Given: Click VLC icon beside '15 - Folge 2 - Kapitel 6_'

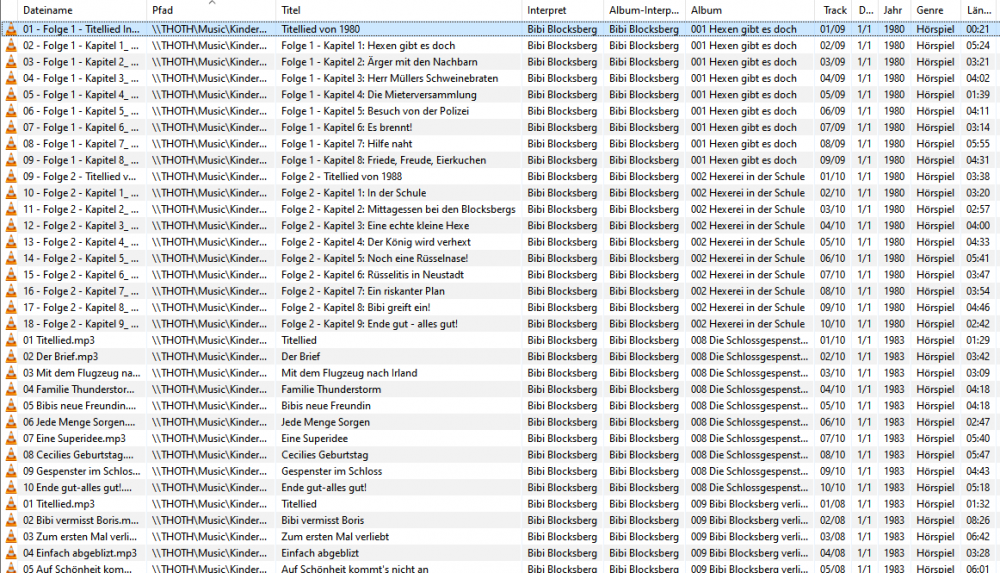Looking at the screenshot, I should click(x=11, y=275).
